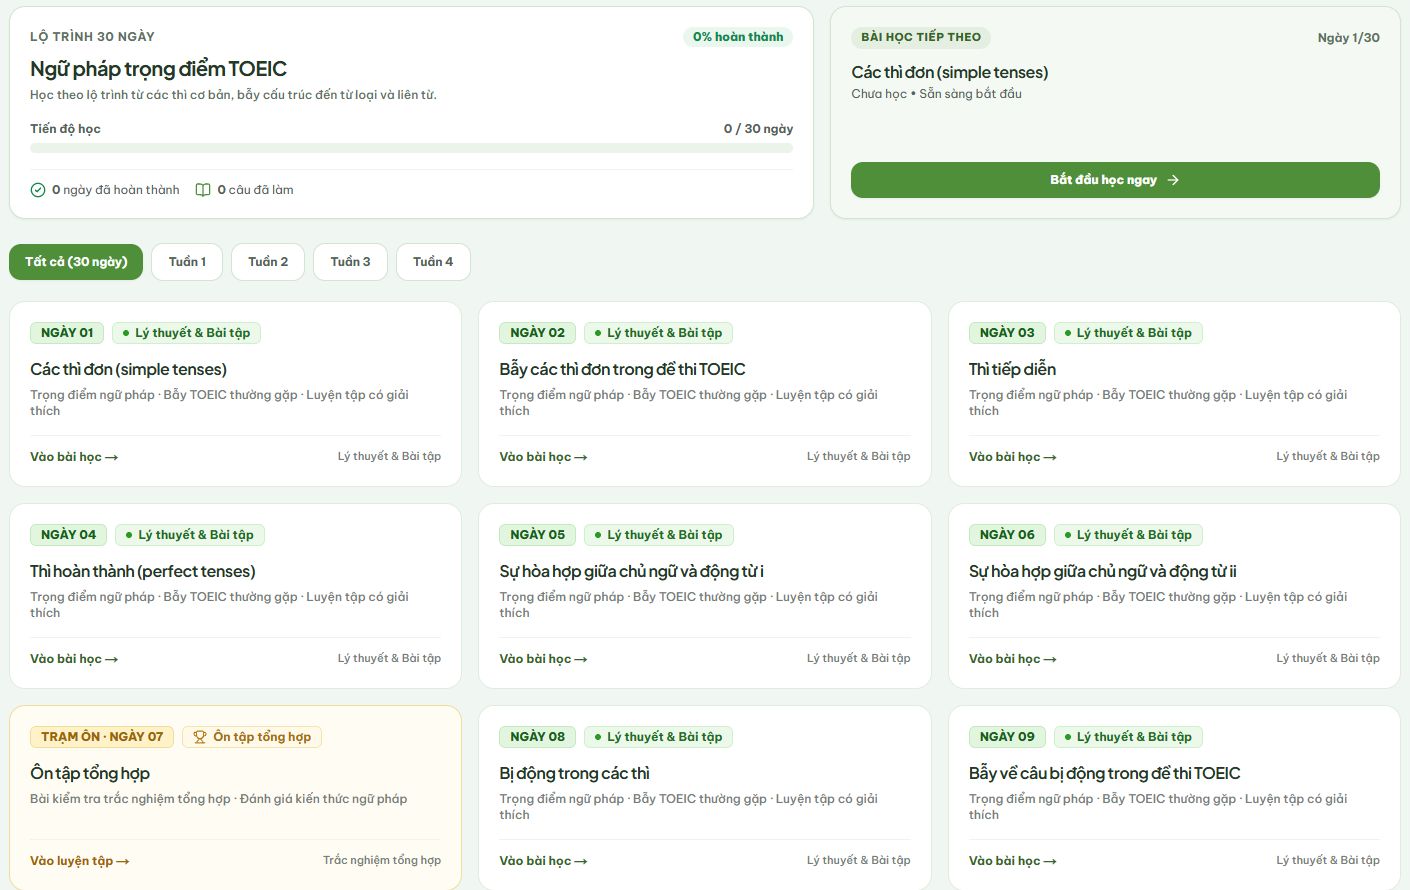Click the trophy icon in Ôn tập tổng hợp badge
The image size is (1410, 890).
[199, 737]
